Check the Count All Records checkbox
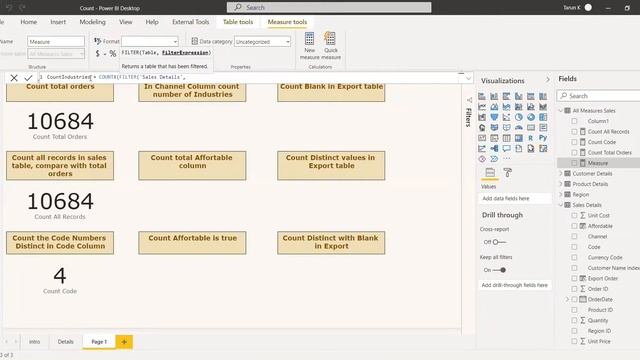 574,131
